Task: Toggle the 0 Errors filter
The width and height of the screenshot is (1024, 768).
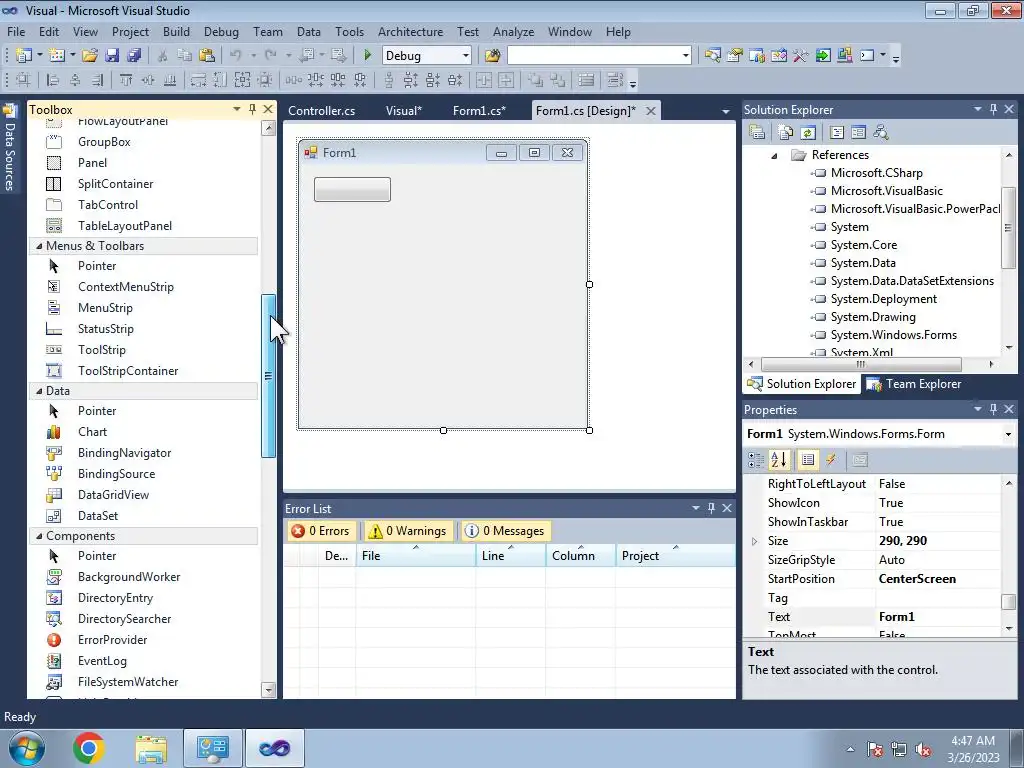Action: click(x=321, y=531)
